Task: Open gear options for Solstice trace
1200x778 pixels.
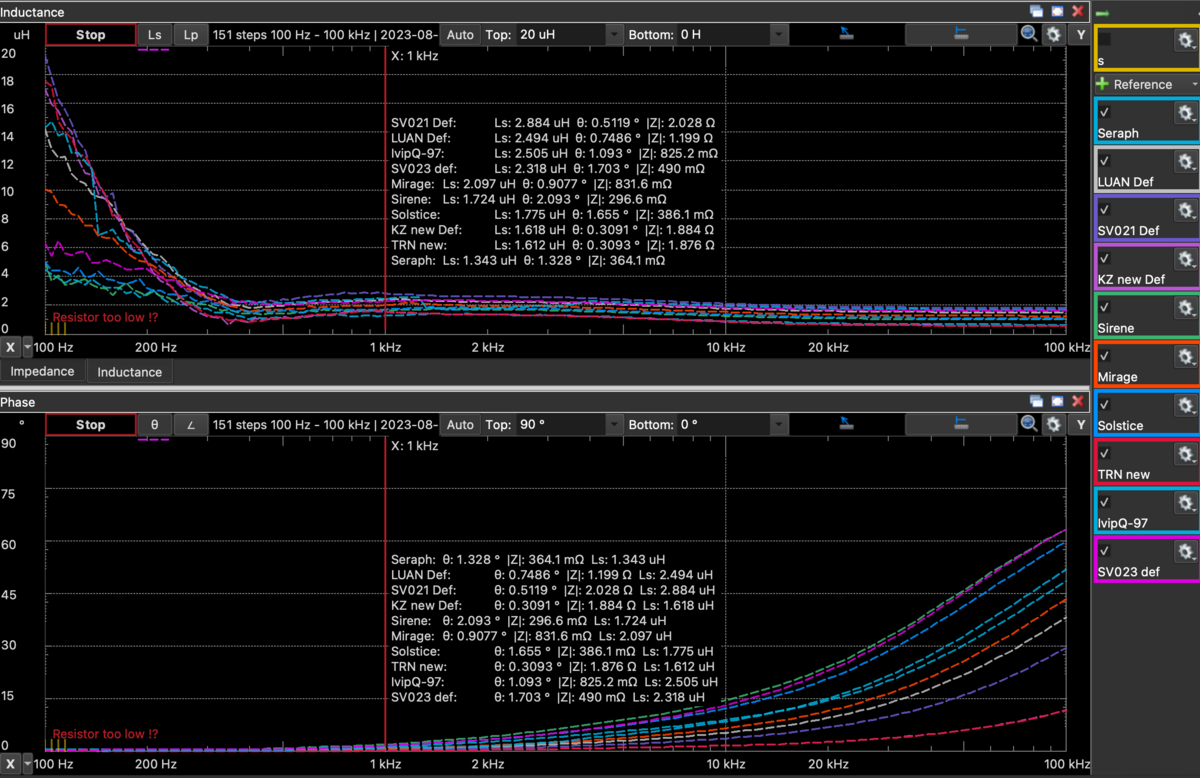Action: tap(1186, 406)
